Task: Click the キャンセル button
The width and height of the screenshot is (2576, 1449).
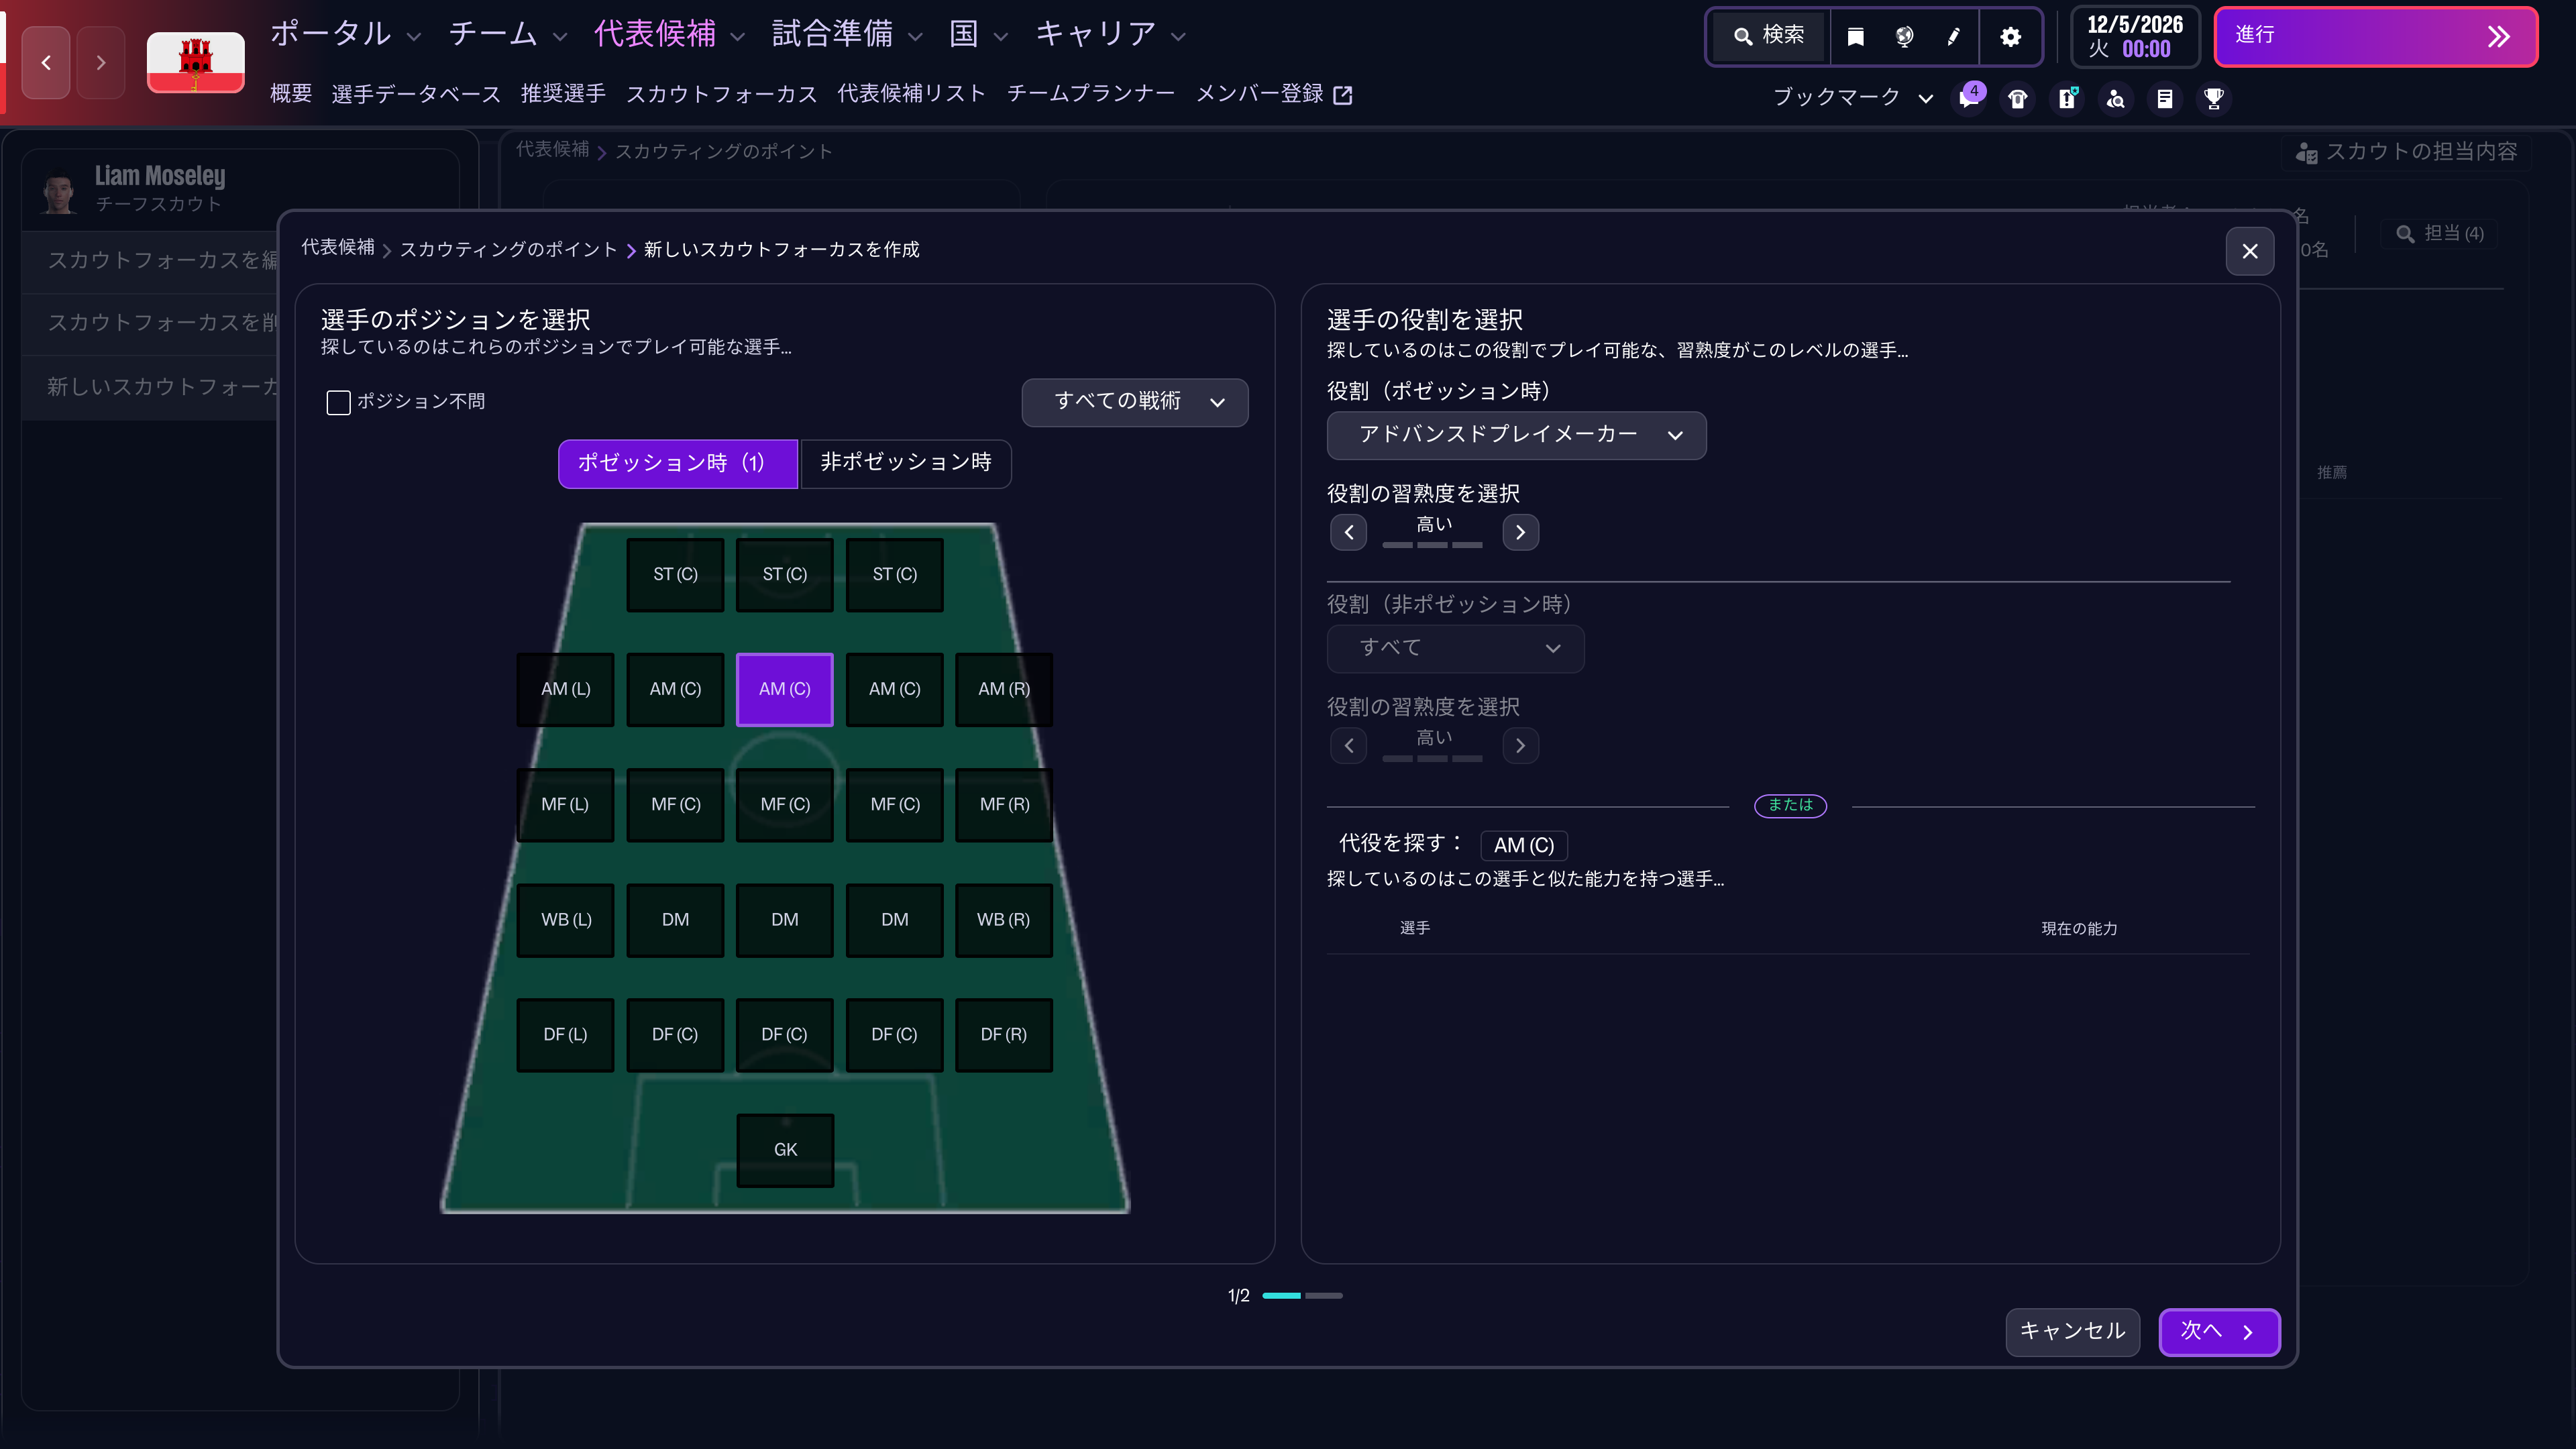Action: [x=2072, y=1332]
